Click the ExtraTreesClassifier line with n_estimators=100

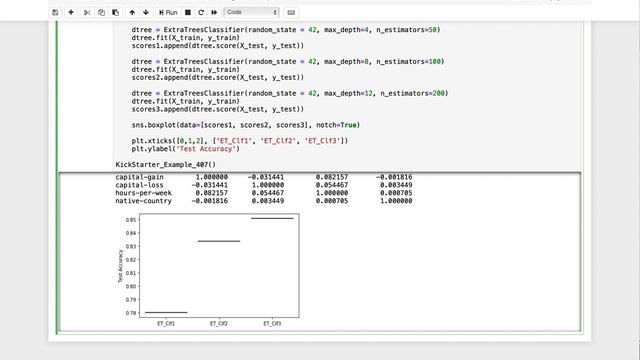point(288,62)
